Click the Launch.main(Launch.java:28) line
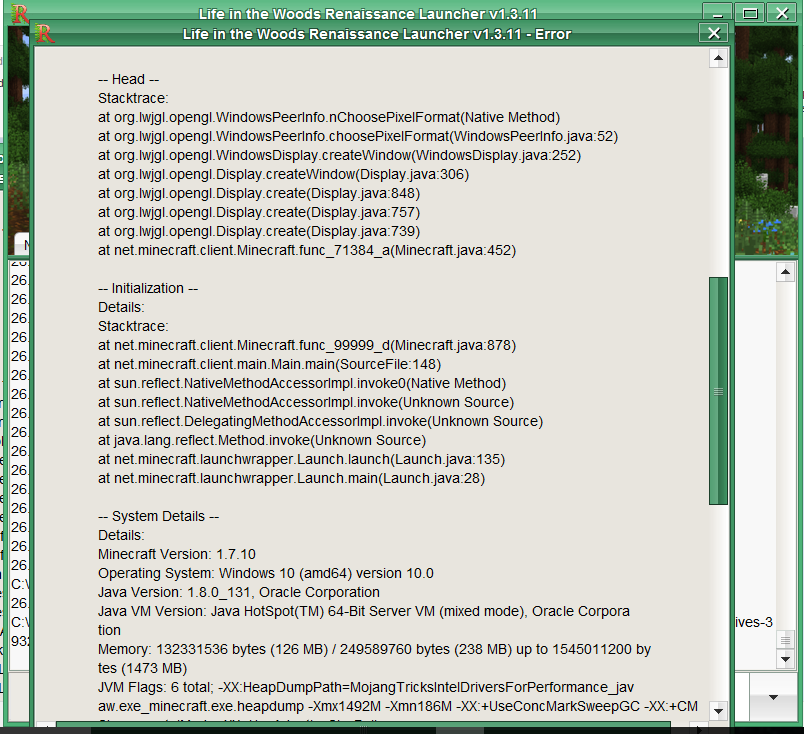The image size is (804, 735). 292,478
